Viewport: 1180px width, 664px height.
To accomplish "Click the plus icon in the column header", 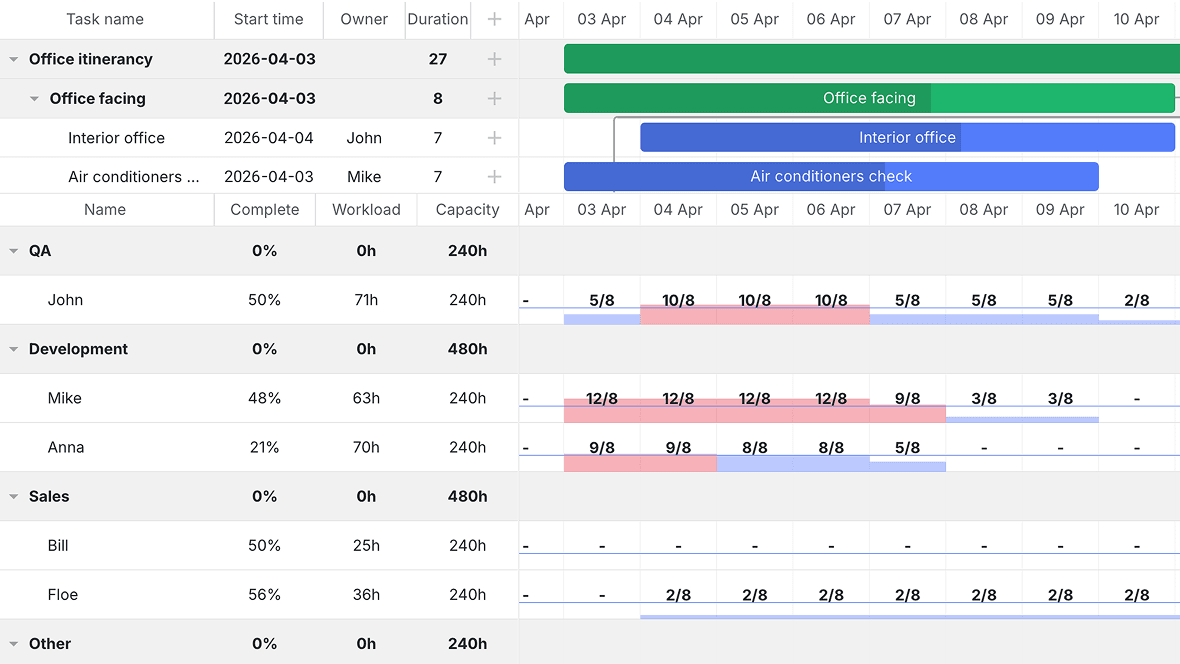I will (494, 20).
